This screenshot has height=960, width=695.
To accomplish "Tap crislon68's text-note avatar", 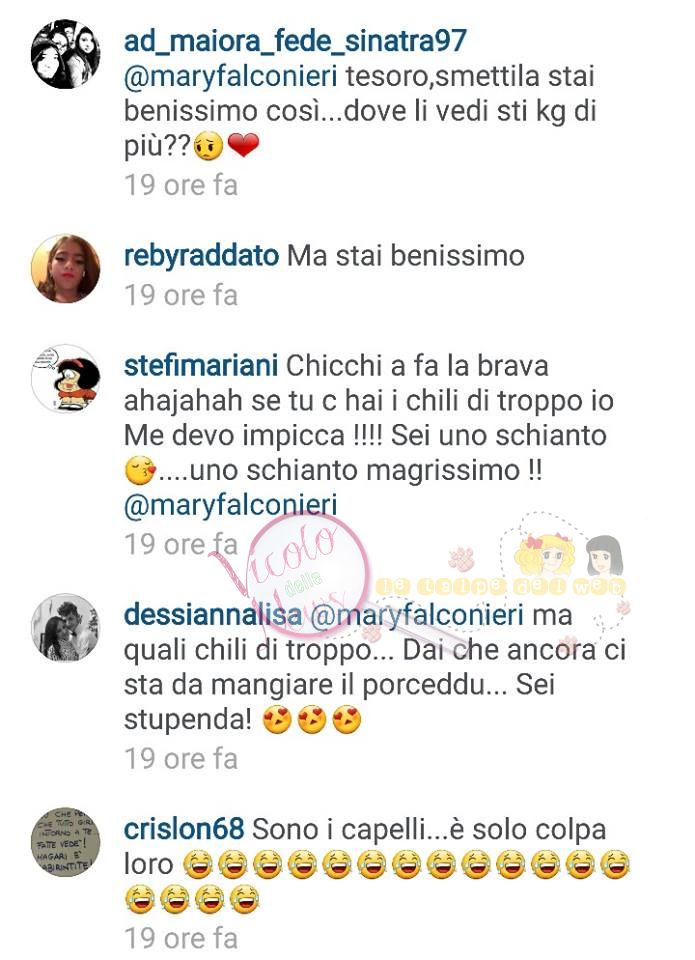I will point(66,842).
